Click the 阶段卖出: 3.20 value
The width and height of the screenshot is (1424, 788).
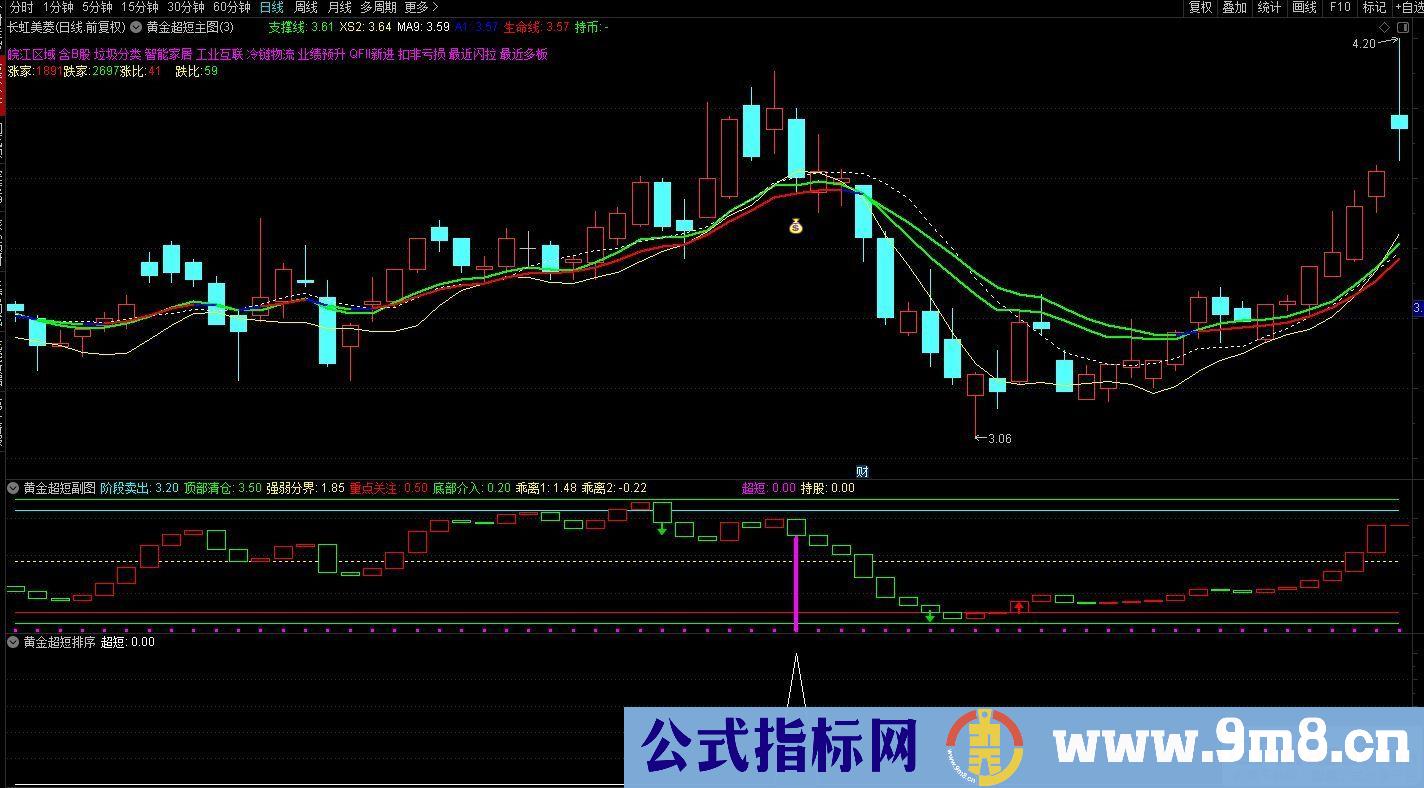pyautogui.click(x=140, y=488)
